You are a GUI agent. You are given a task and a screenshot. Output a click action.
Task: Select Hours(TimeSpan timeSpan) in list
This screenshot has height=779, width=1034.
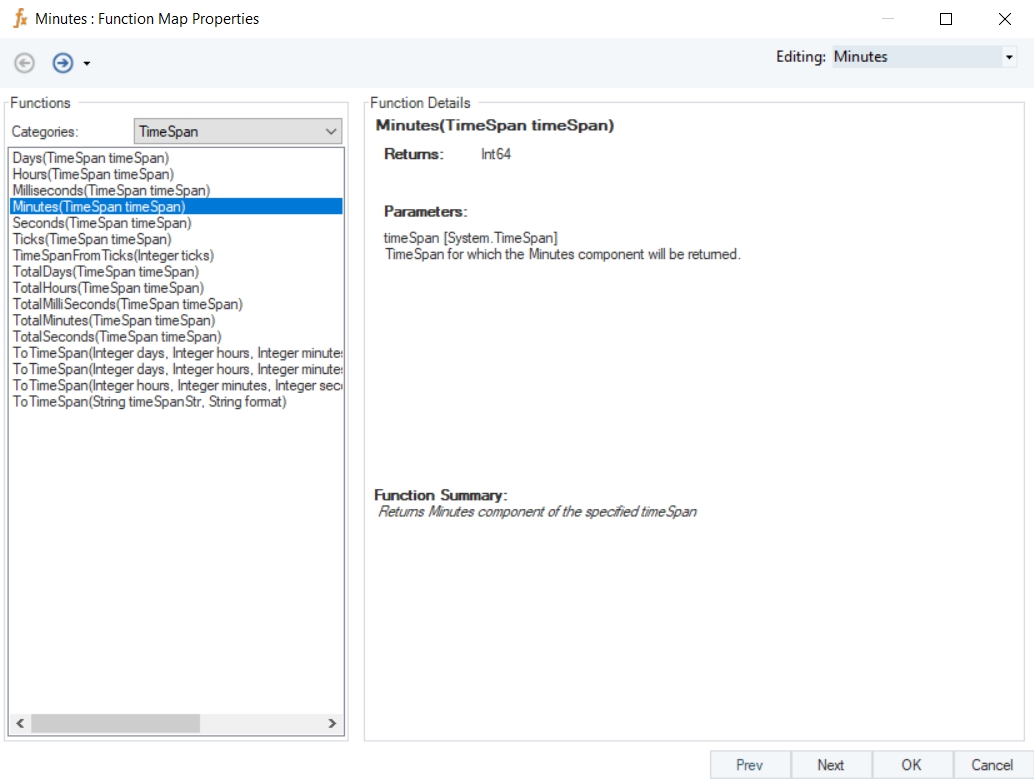click(93, 174)
